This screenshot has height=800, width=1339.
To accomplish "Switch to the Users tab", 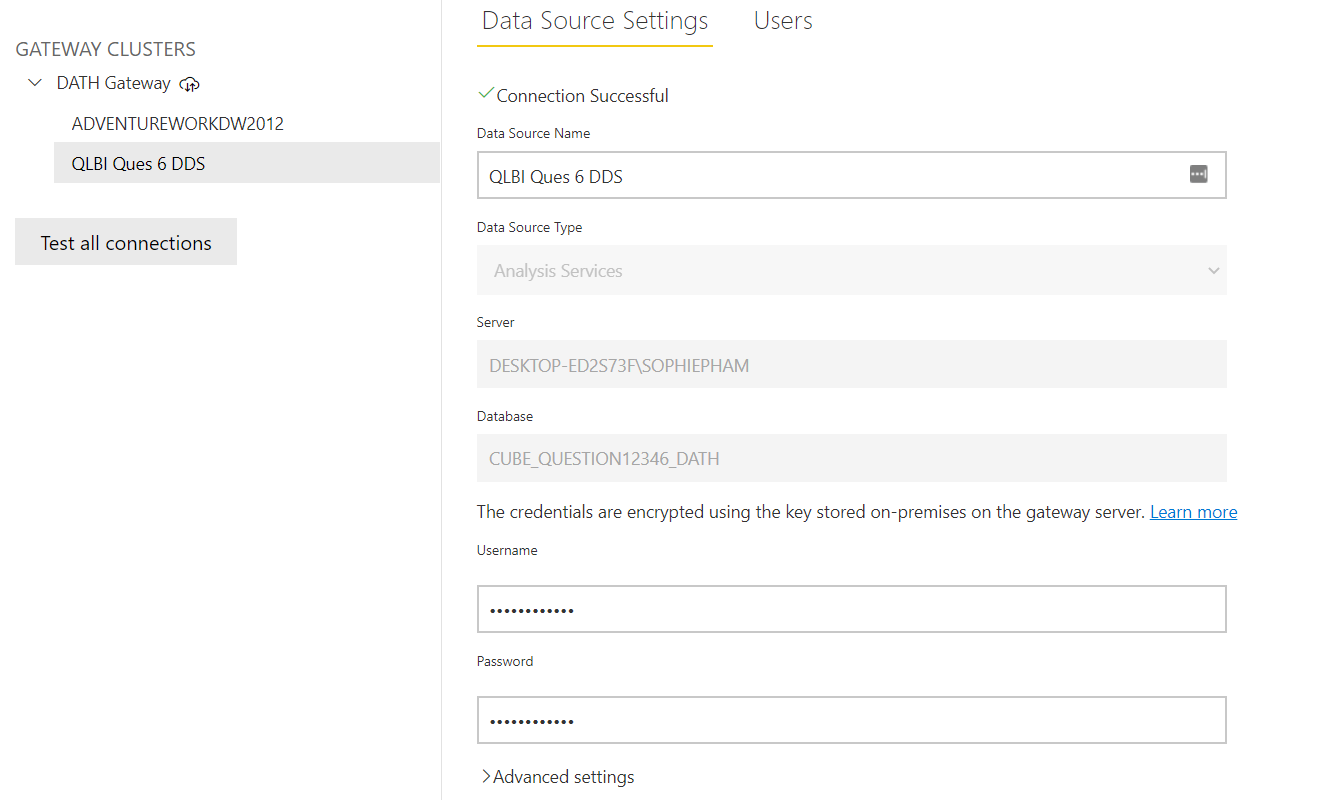I will tap(783, 21).
